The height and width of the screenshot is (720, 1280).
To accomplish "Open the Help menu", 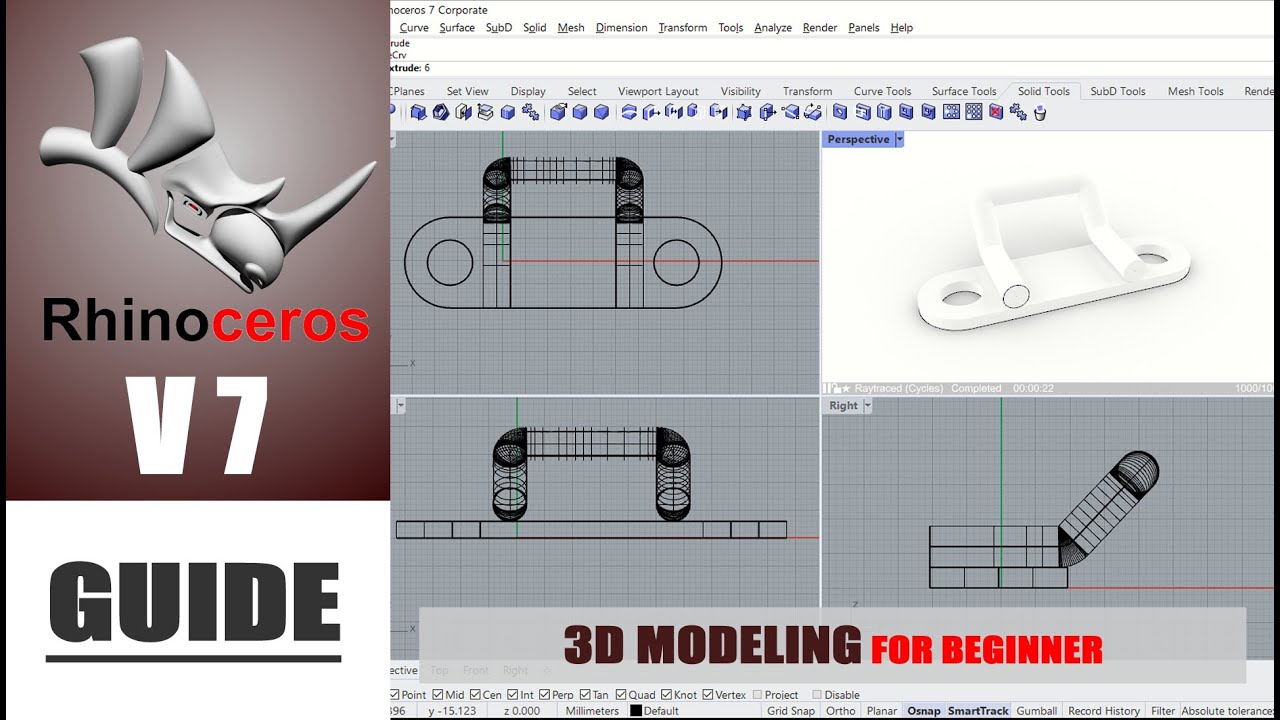I will 902,28.
